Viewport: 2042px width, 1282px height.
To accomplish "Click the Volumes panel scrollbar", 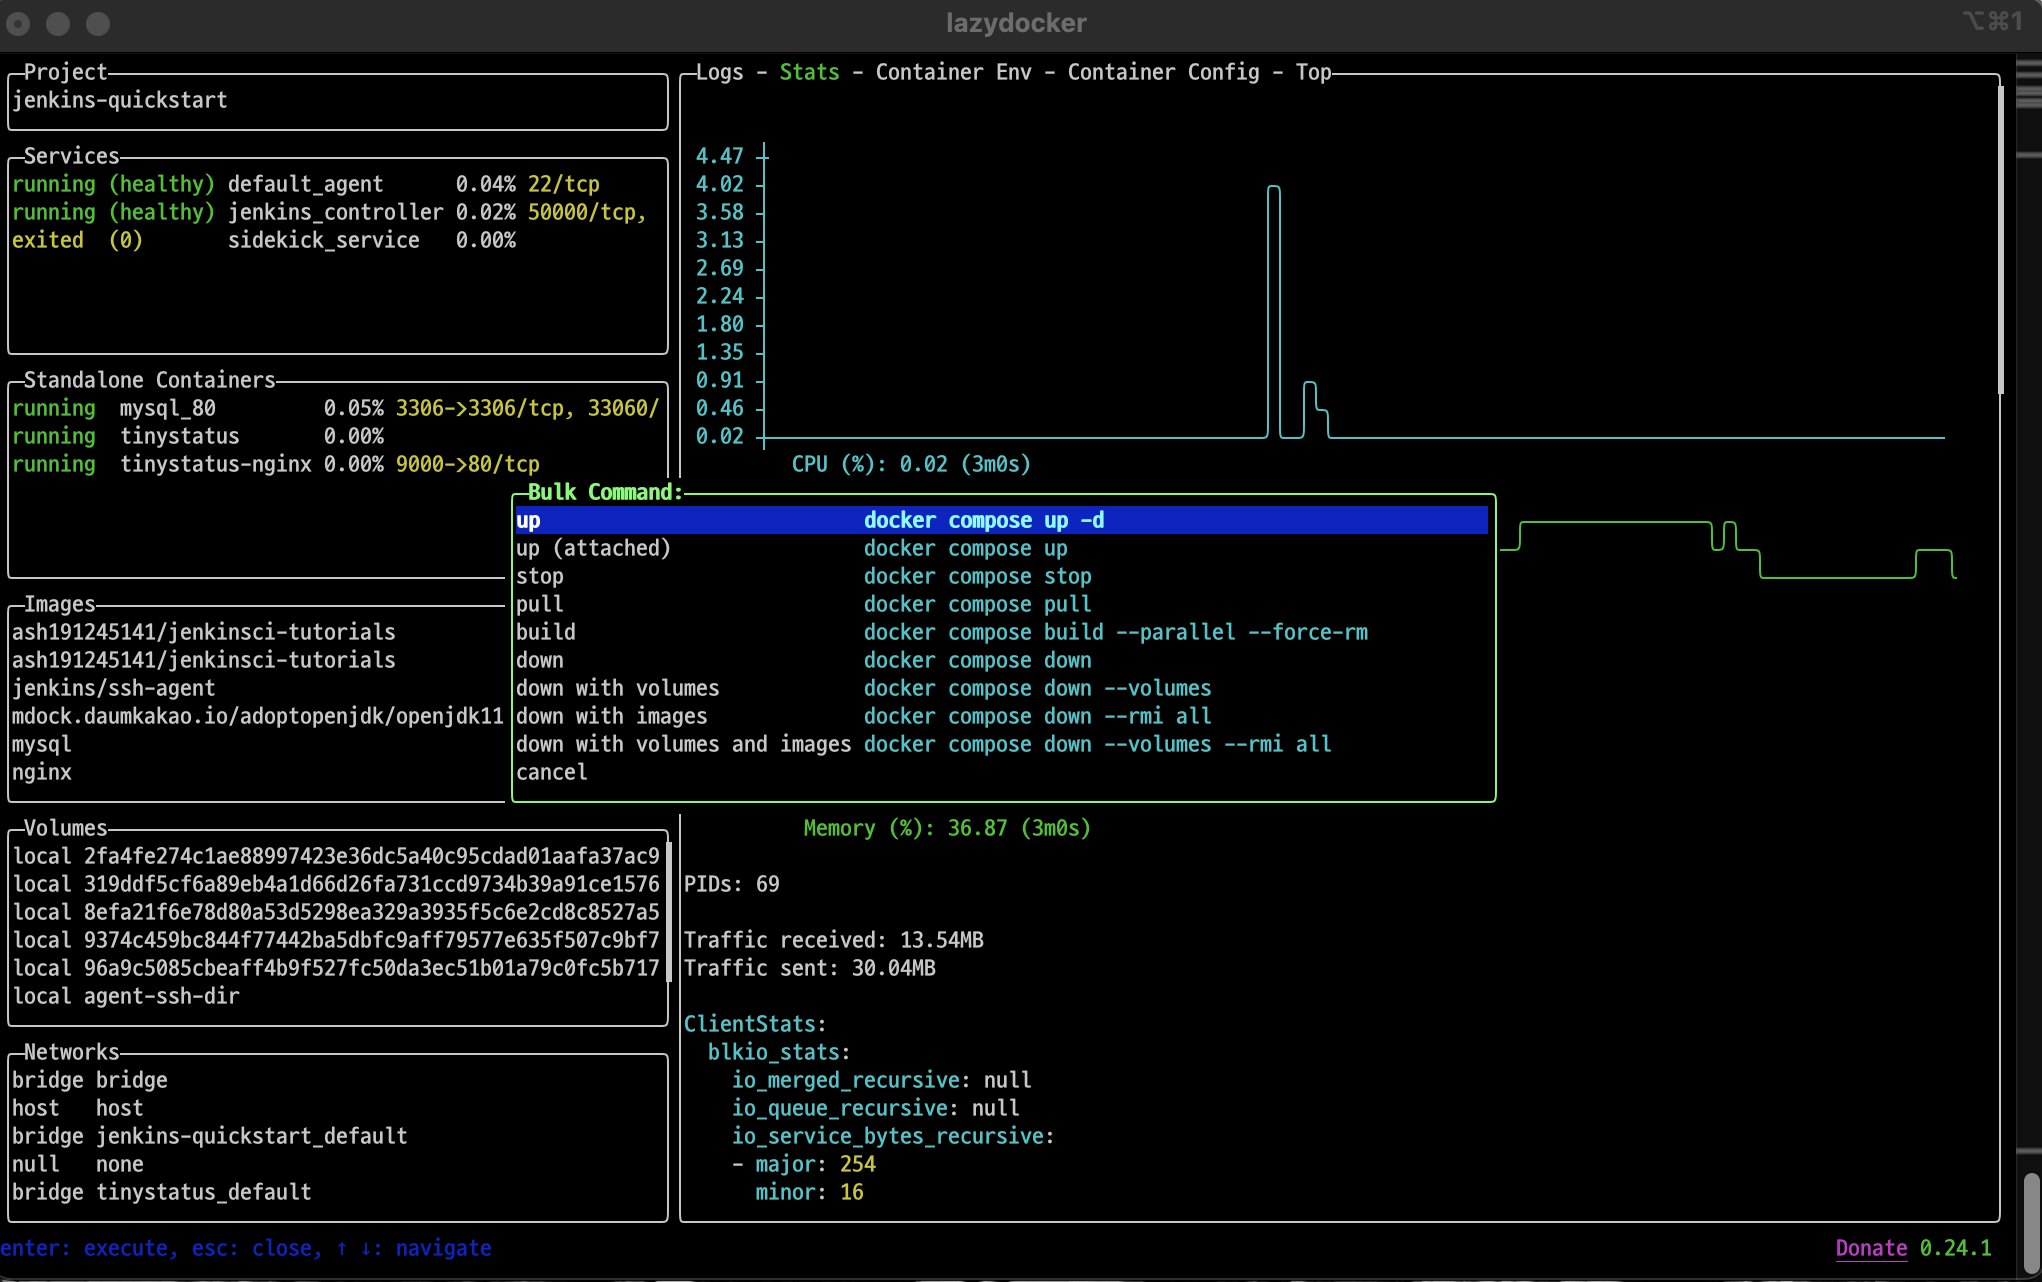I will (x=668, y=912).
